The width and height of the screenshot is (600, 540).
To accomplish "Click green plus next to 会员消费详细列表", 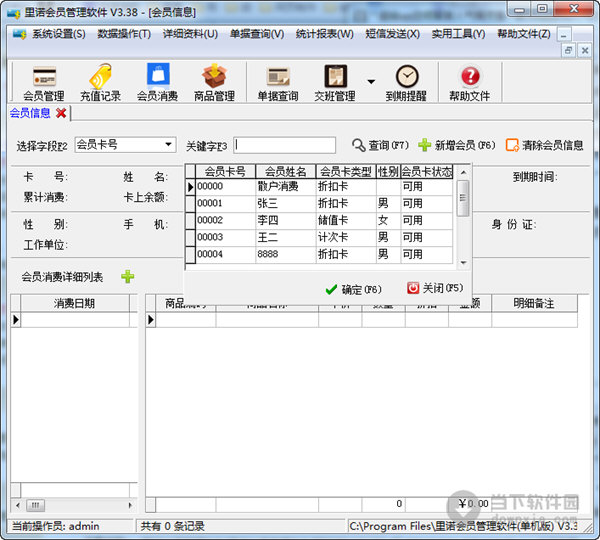I will click(128, 276).
